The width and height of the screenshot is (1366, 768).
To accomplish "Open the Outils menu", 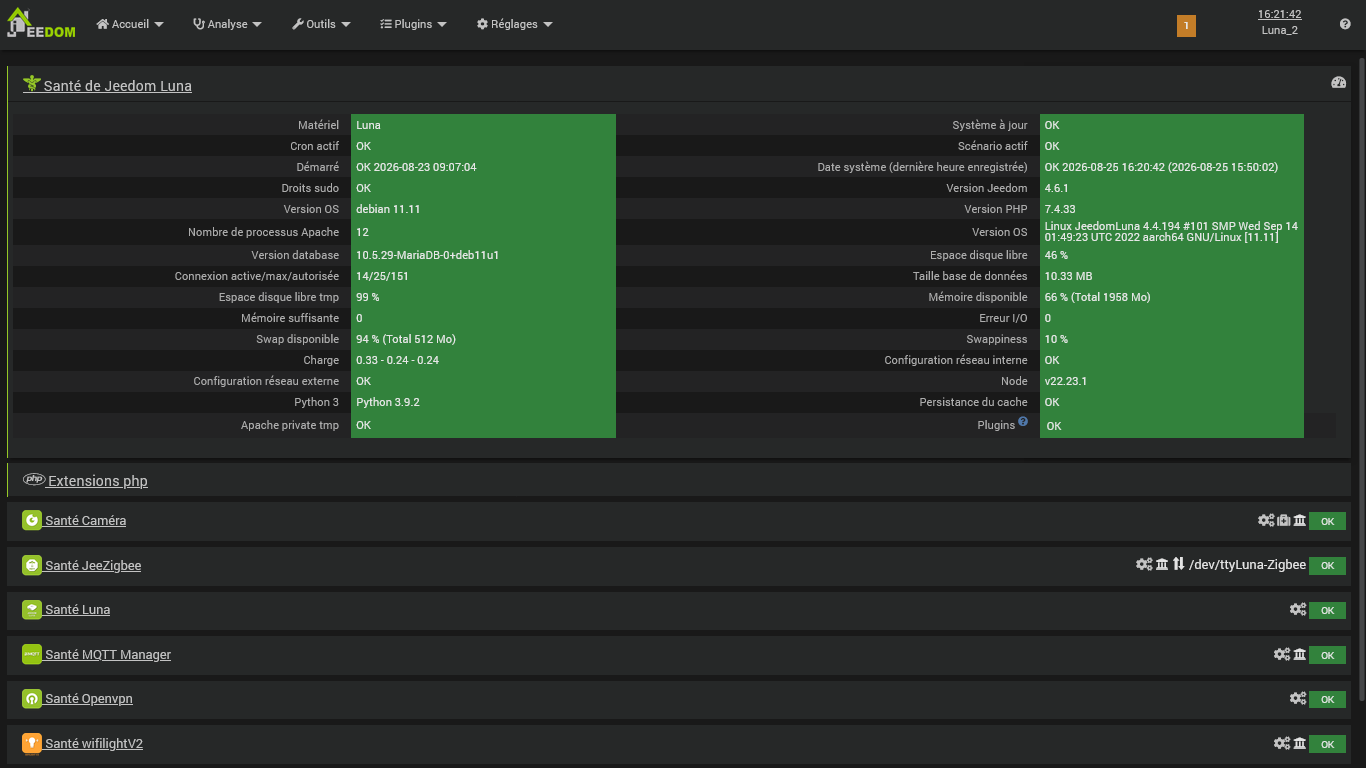I will (321, 24).
